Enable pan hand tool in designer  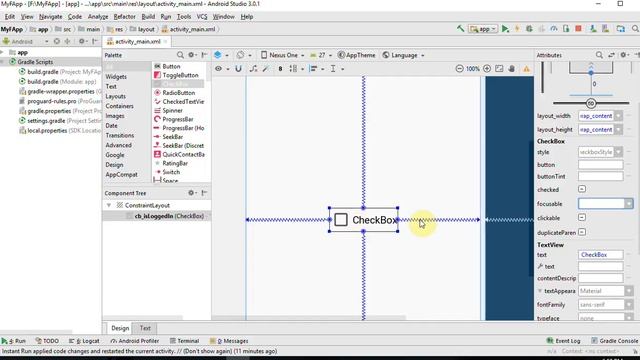512,69
